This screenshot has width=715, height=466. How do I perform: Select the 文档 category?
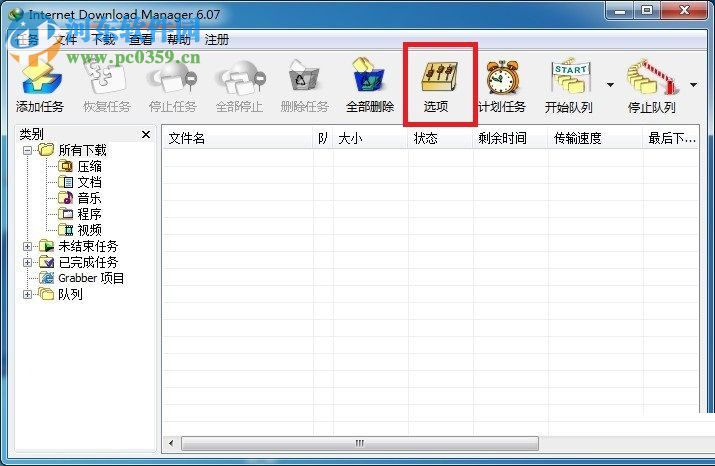(80, 182)
